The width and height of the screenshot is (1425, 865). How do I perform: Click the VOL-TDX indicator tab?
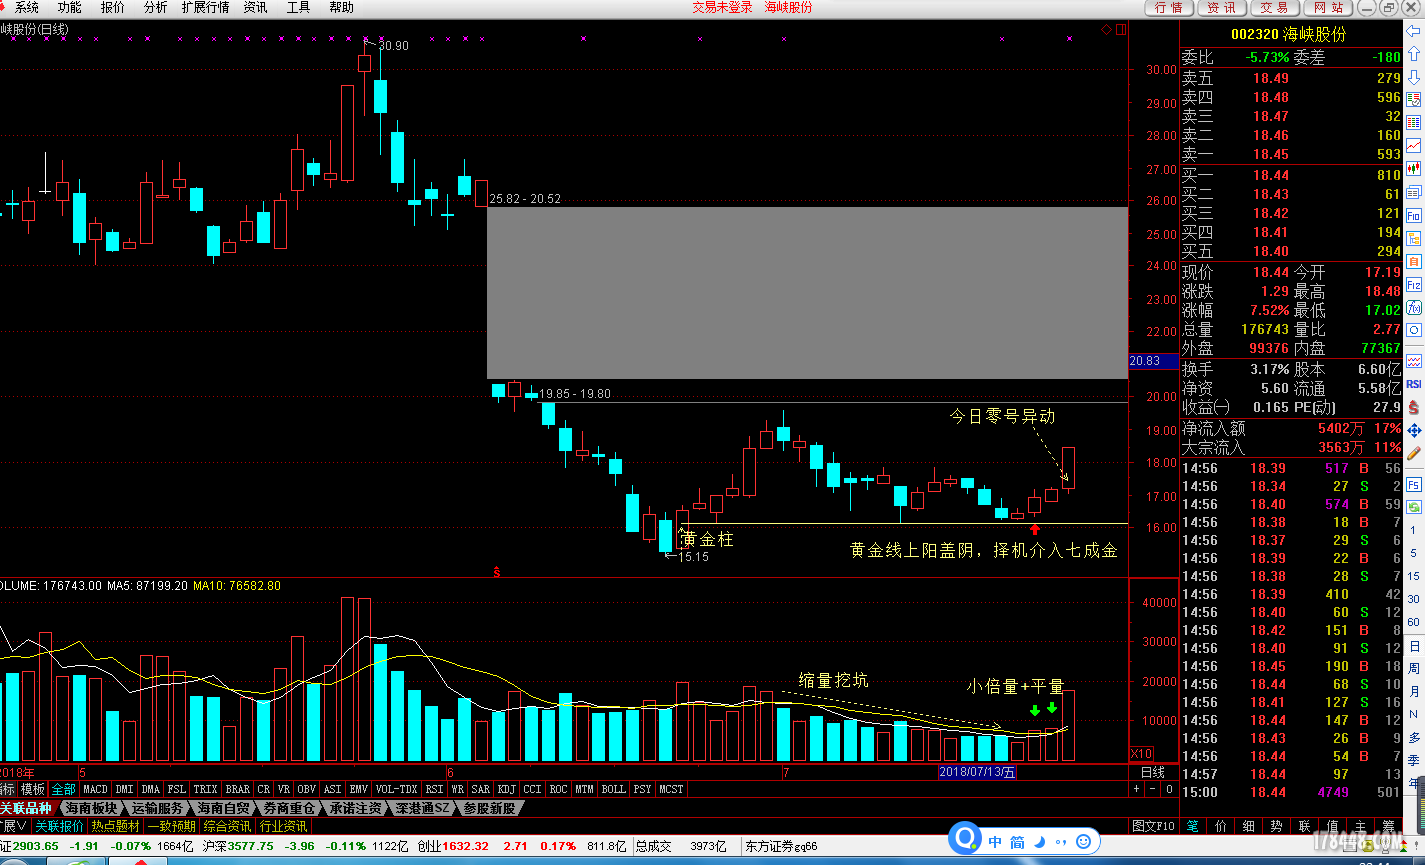click(396, 789)
